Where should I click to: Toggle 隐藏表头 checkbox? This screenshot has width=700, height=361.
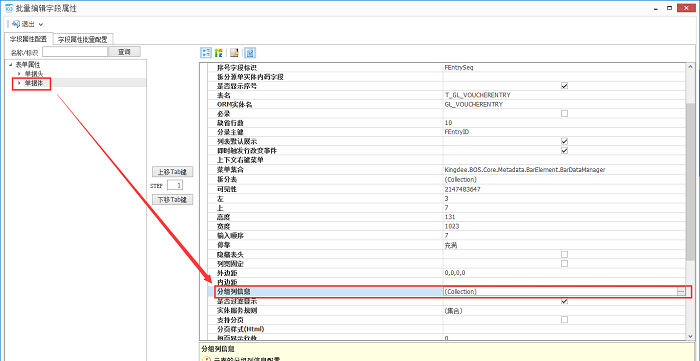564,254
